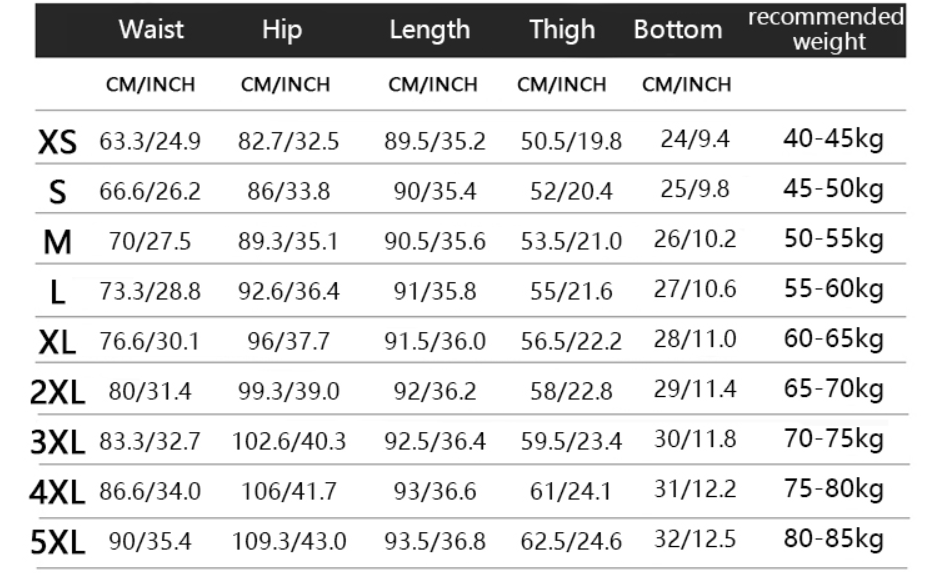Select the Length column header
929x576 pixels.
tap(430, 30)
